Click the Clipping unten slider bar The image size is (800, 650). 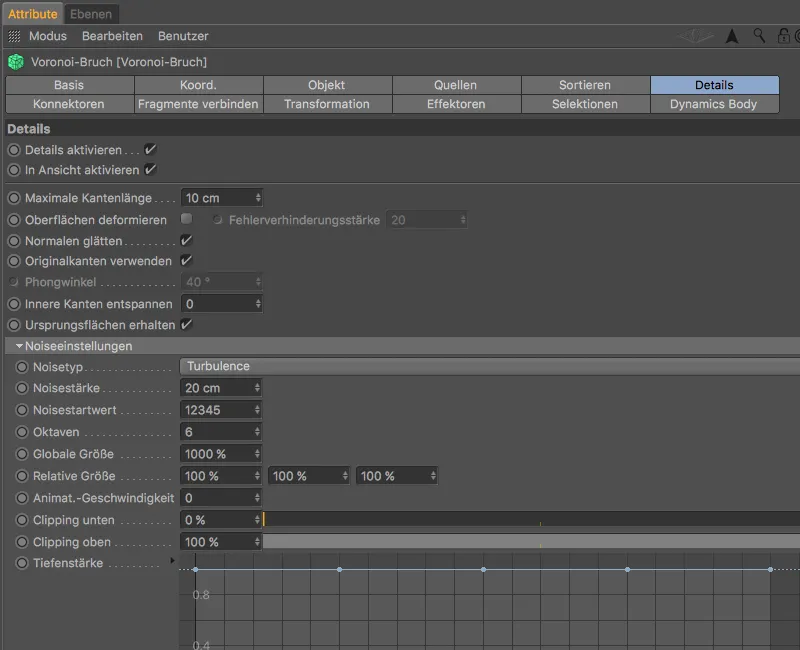[531, 519]
